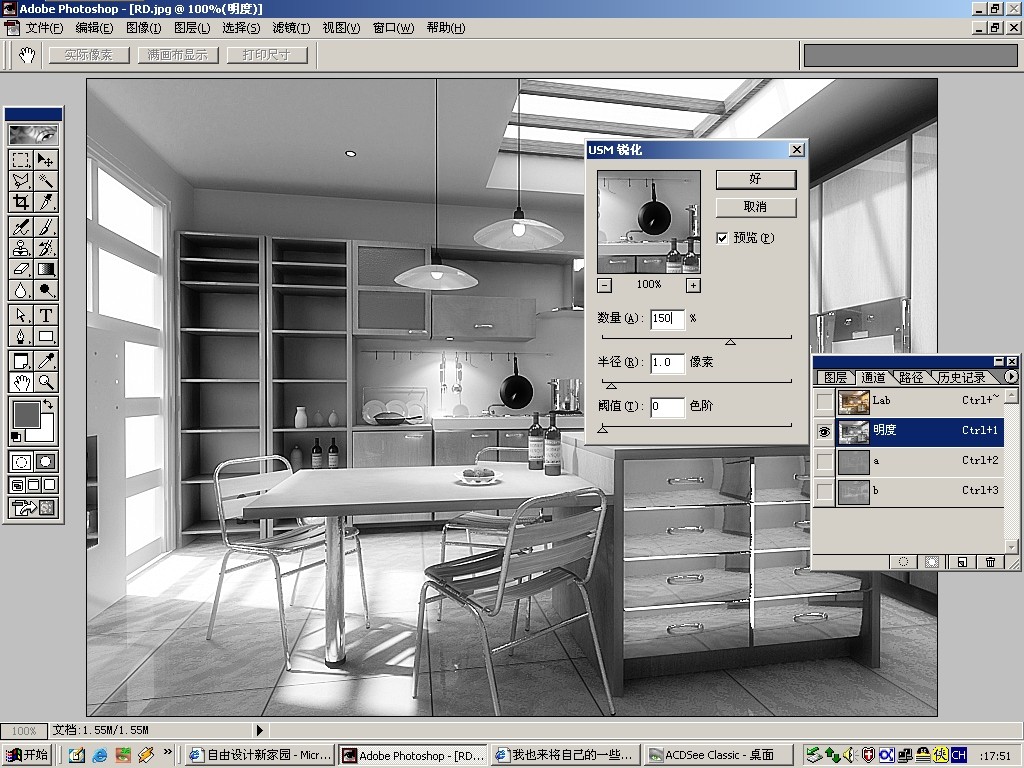Hide the 明度 channel eye icon

click(x=824, y=431)
